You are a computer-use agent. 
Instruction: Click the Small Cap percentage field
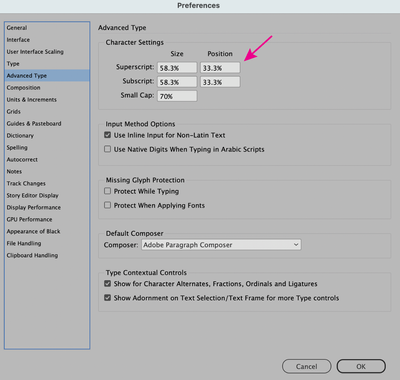pyautogui.click(x=177, y=96)
